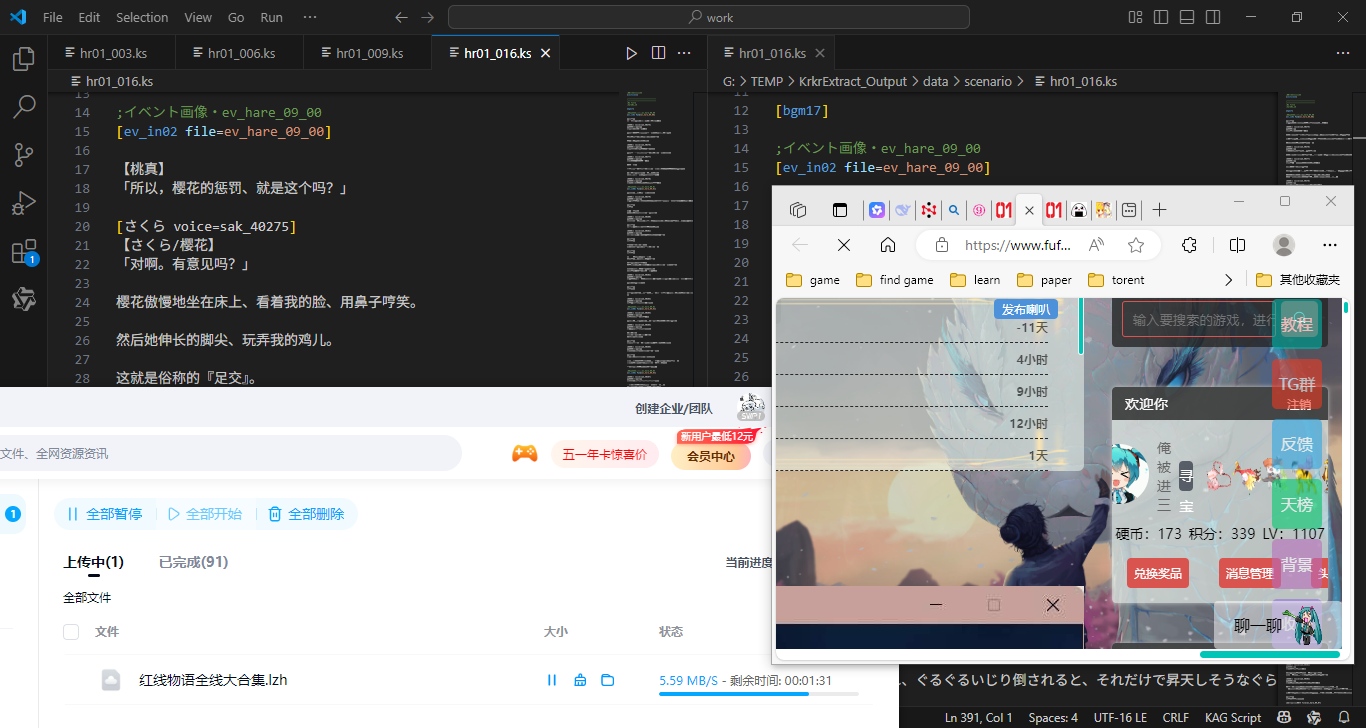1366x728 pixels.
Task: Click the browser home icon
Action: coord(888,245)
